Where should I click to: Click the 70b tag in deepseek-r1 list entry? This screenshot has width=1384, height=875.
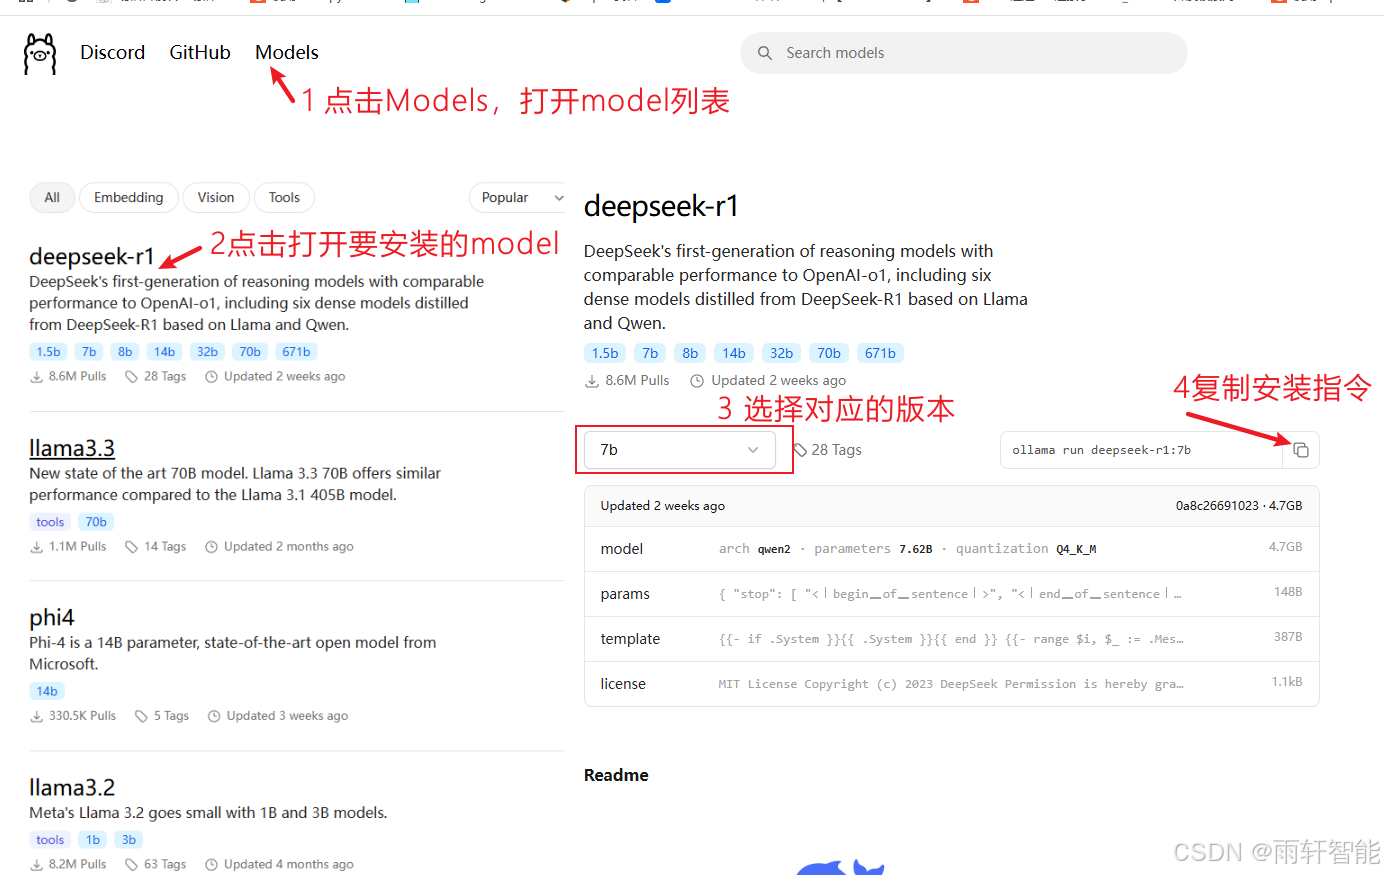click(x=250, y=351)
